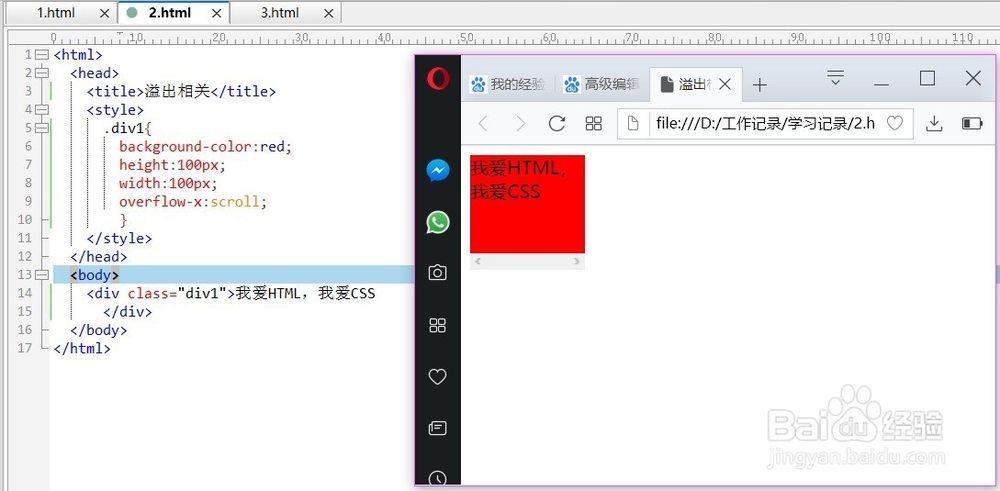The height and width of the screenshot is (491, 1000).
Task: Click the closing </style> tag line
Action: (x=119, y=238)
